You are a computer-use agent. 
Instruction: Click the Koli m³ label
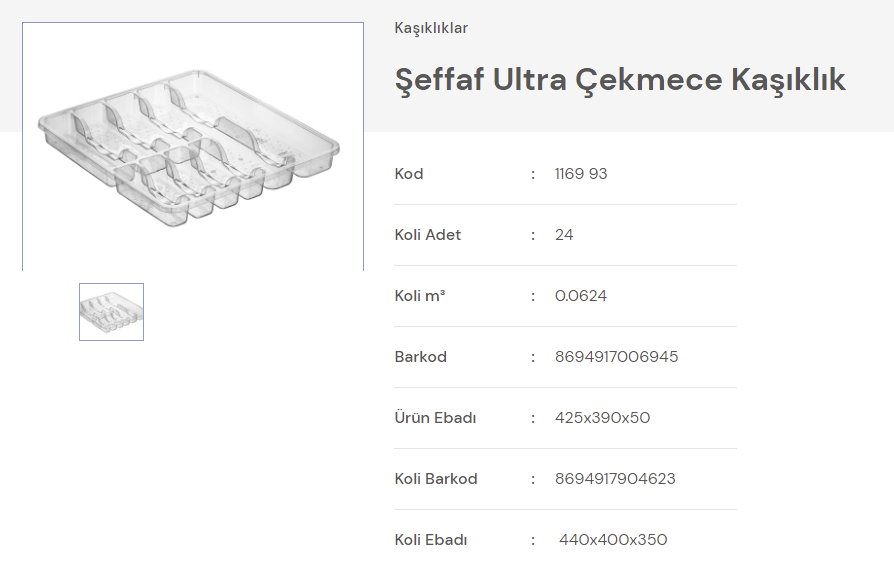coord(420,296)
